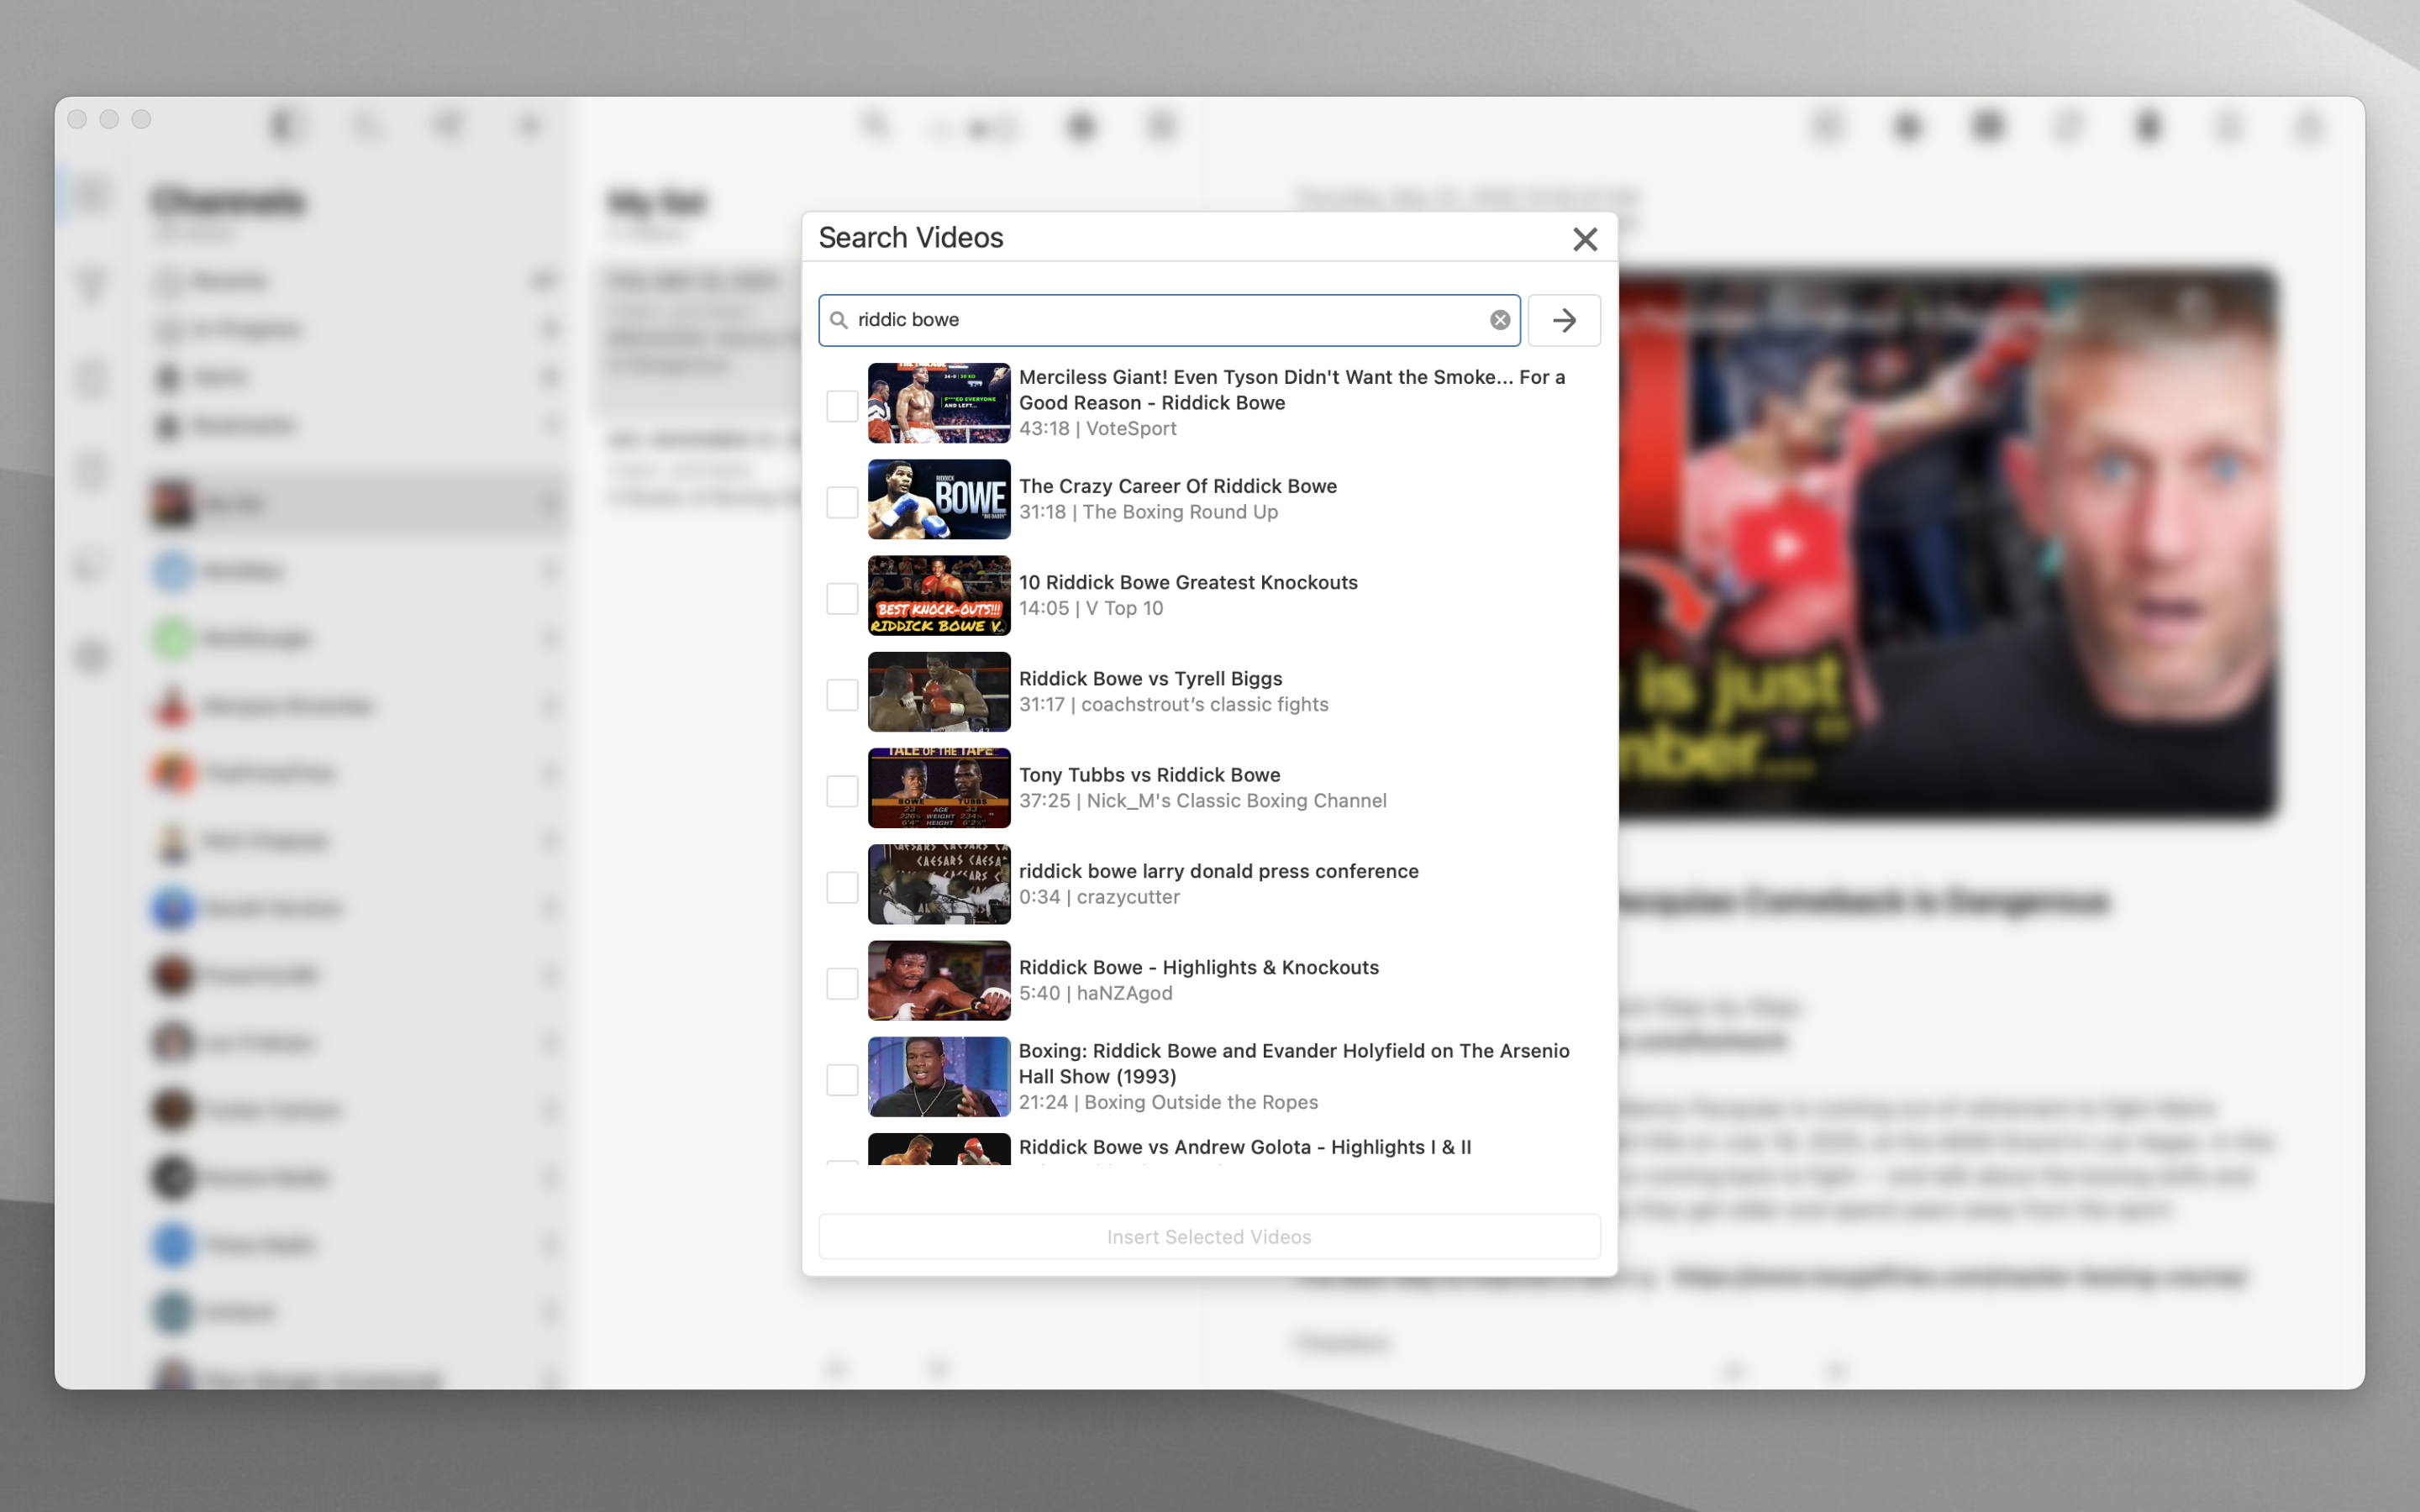Click the search arrow submit button
This screenshot has width=2420, height=1512.
pyautogui.click(x=1563, y=320)
